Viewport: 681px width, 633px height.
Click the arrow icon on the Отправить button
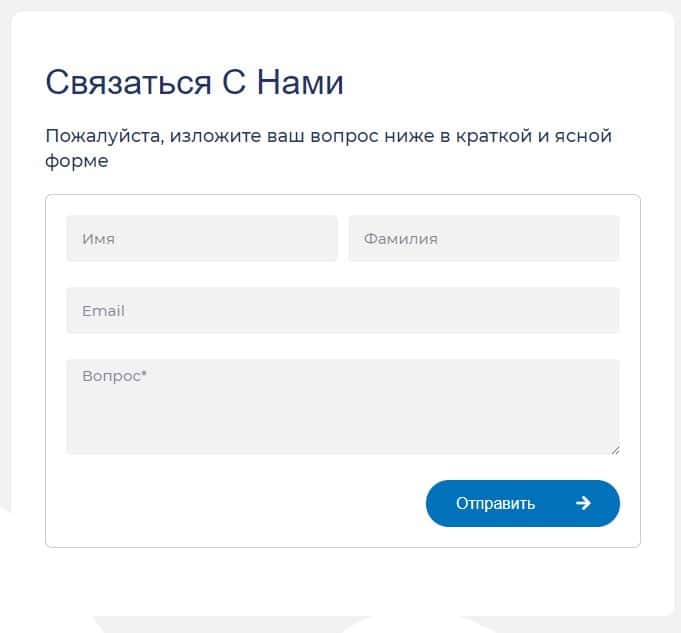[x=583, y=504]
